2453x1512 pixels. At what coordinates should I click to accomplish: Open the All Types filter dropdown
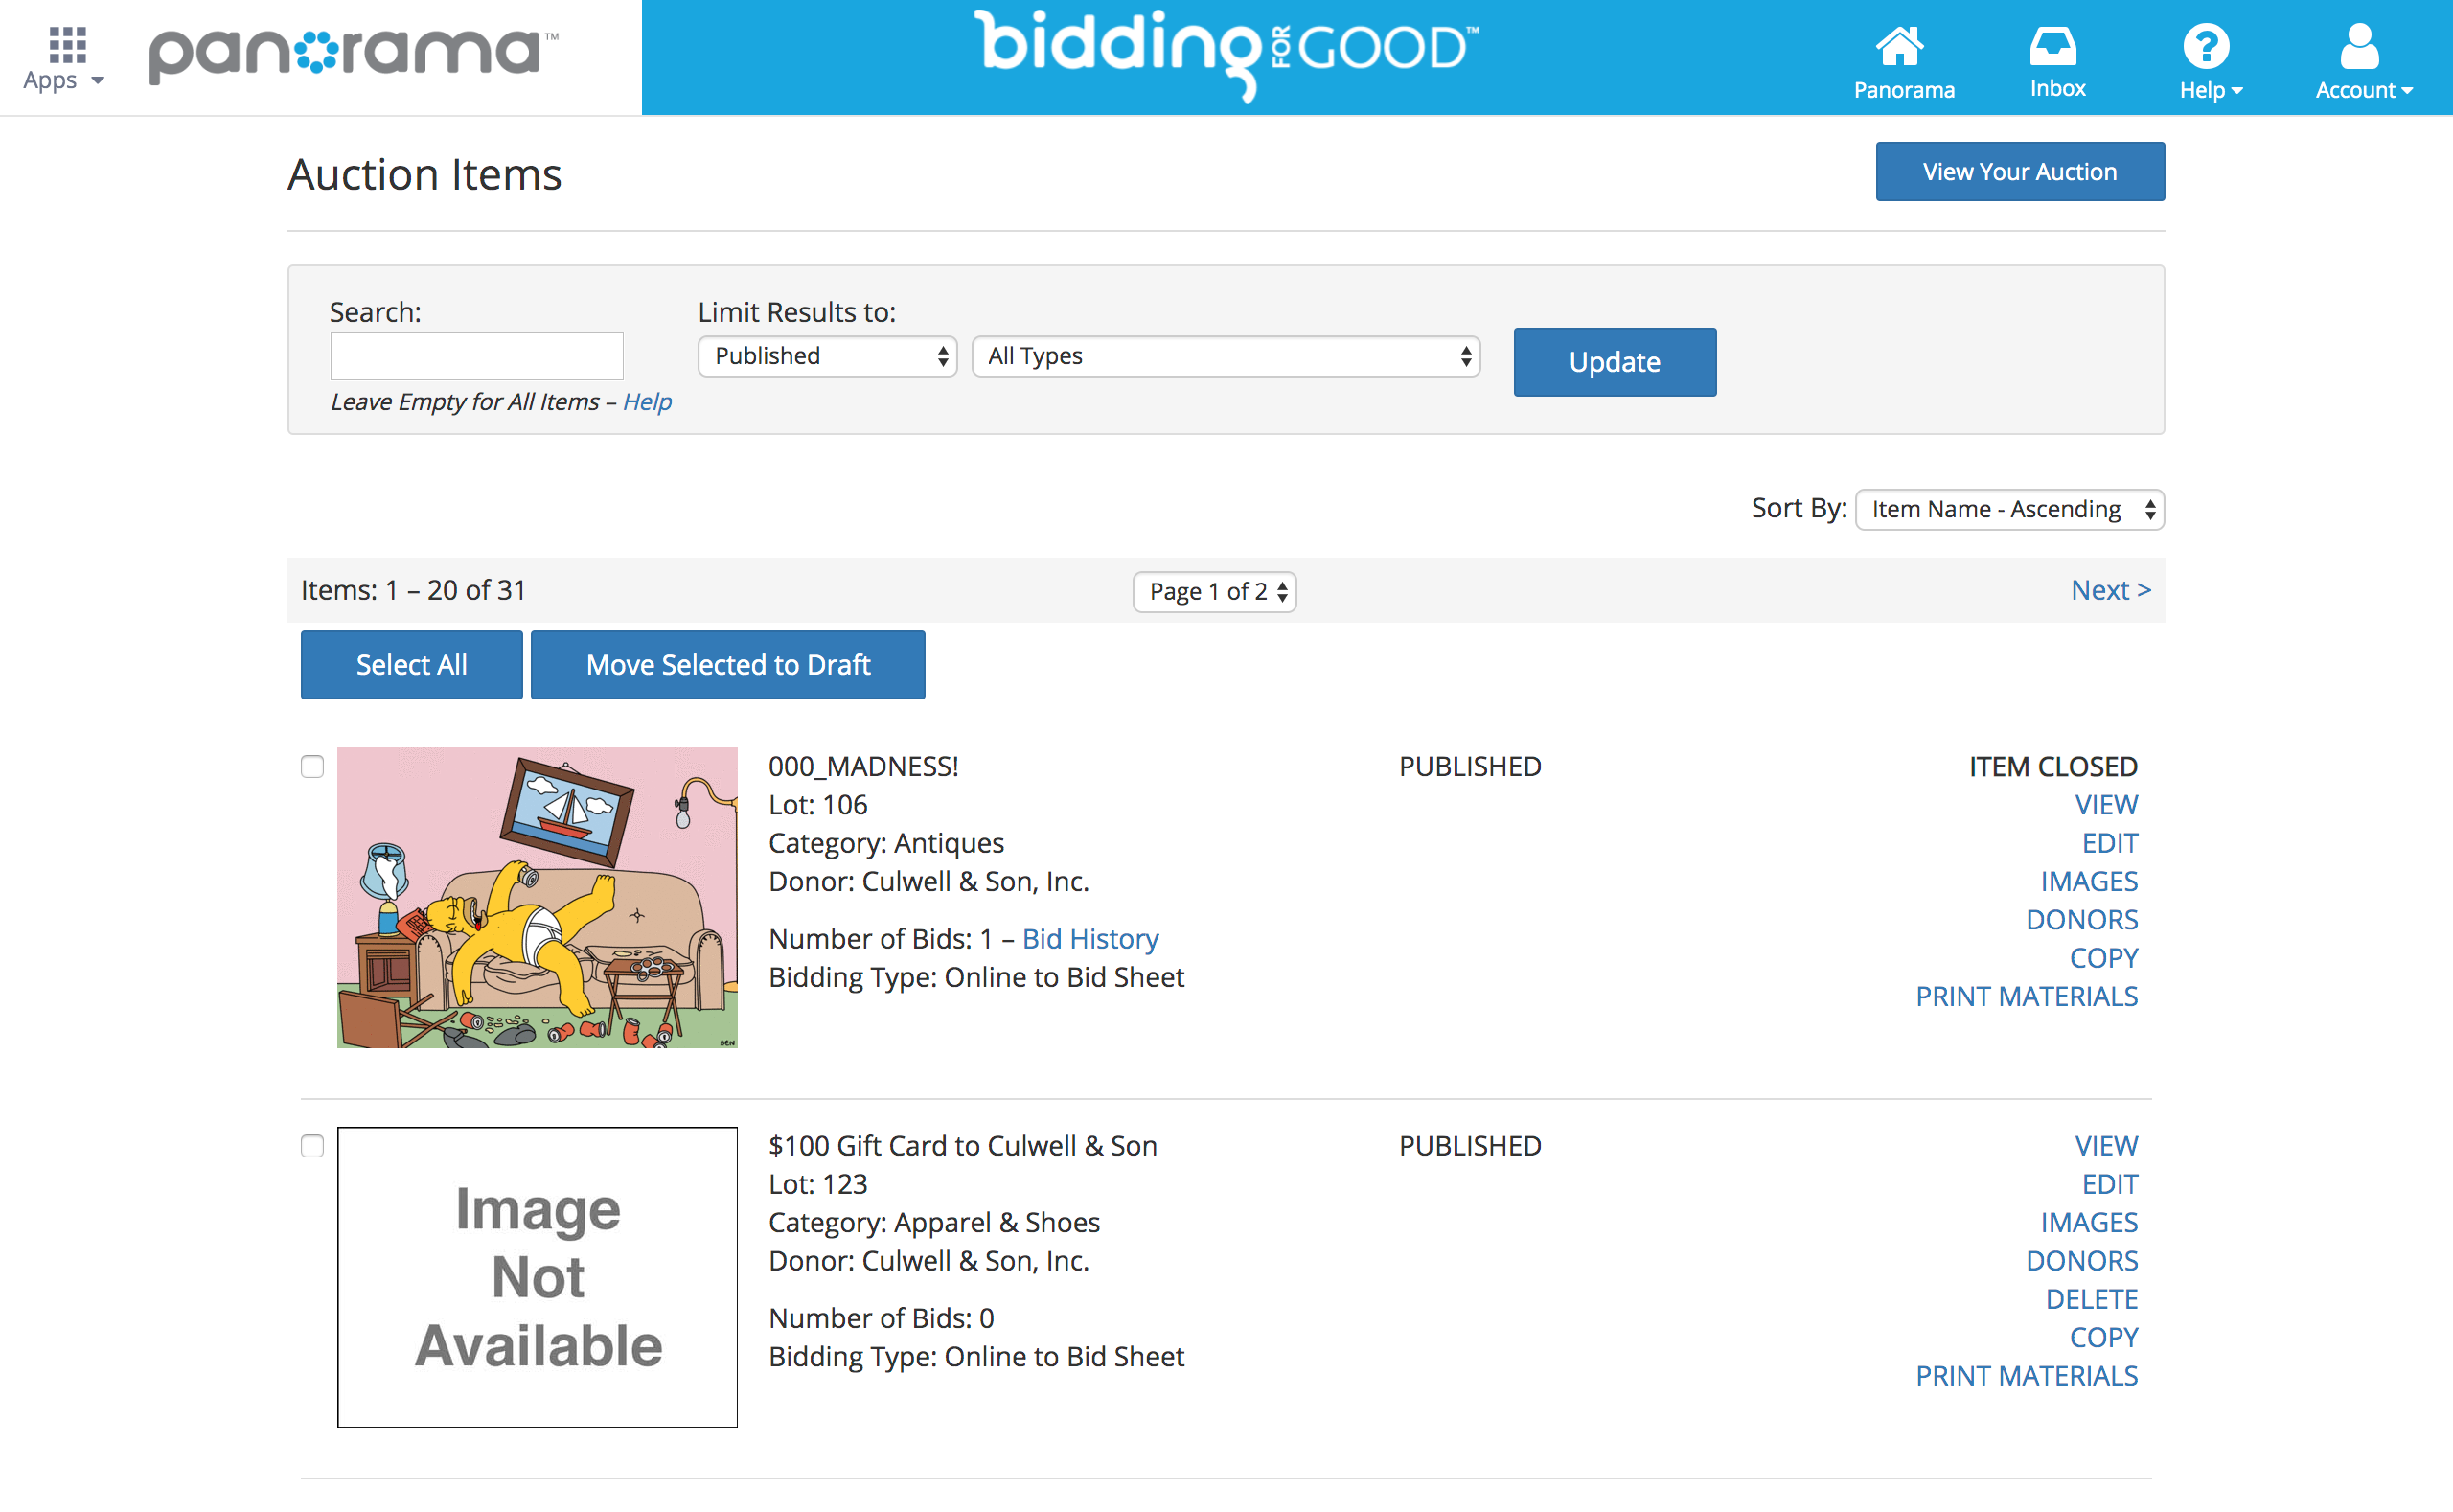[x=1226, y=356]
